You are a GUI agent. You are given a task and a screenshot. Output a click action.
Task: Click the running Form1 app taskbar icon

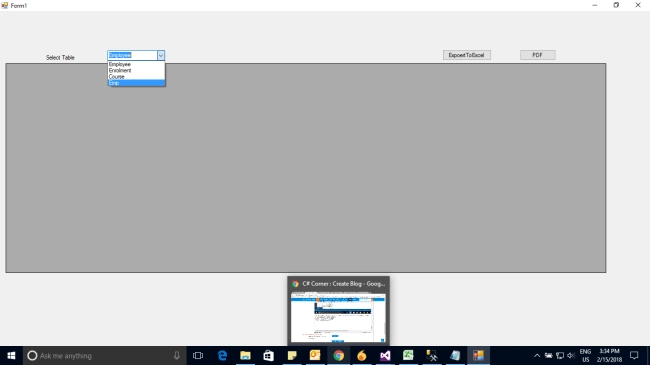coord(478,355)
